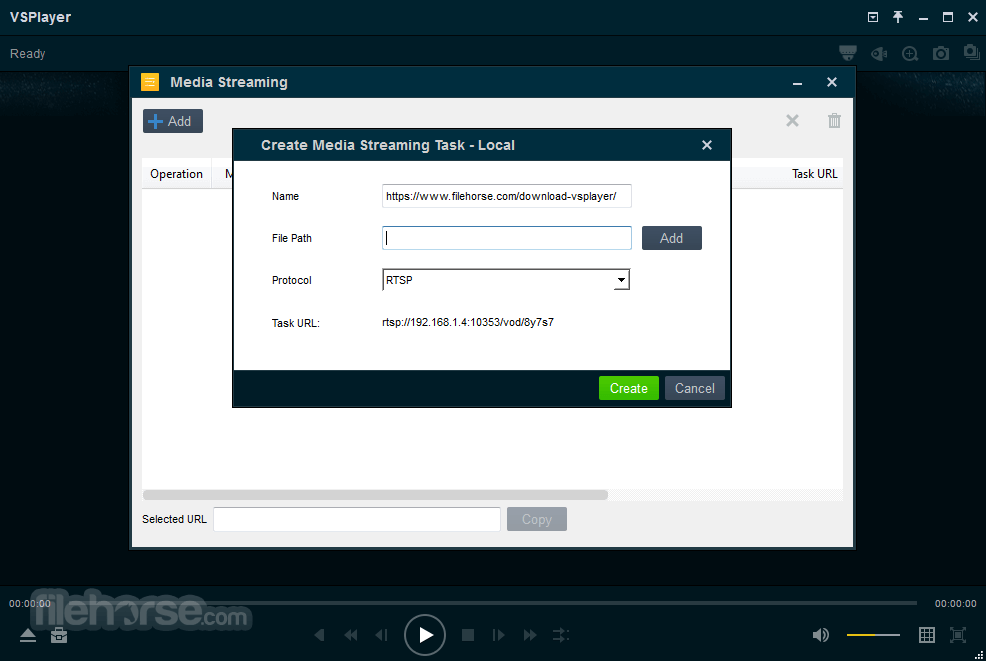Click the playback progress seek bar
Viewport: 986px width, 661px height.
484,603
